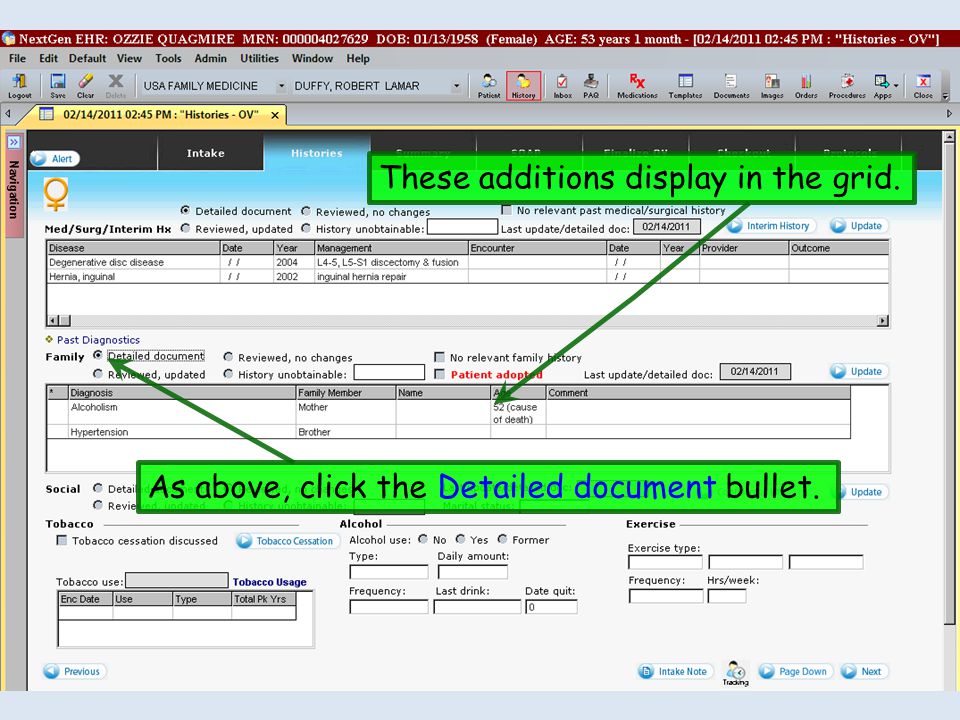Open the View menu
The width and height of the screenshot is (960, 720).
[x=129, y=58]
